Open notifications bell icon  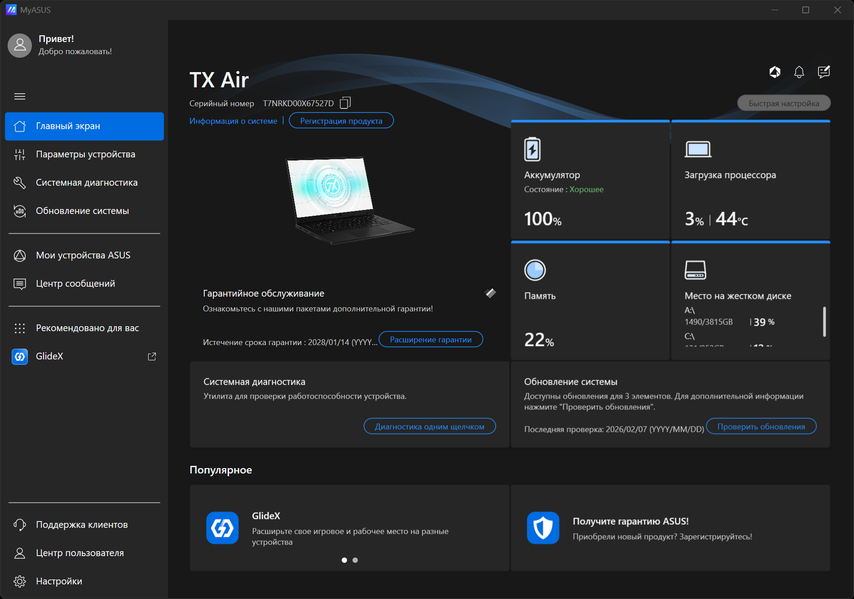(799, 72)
